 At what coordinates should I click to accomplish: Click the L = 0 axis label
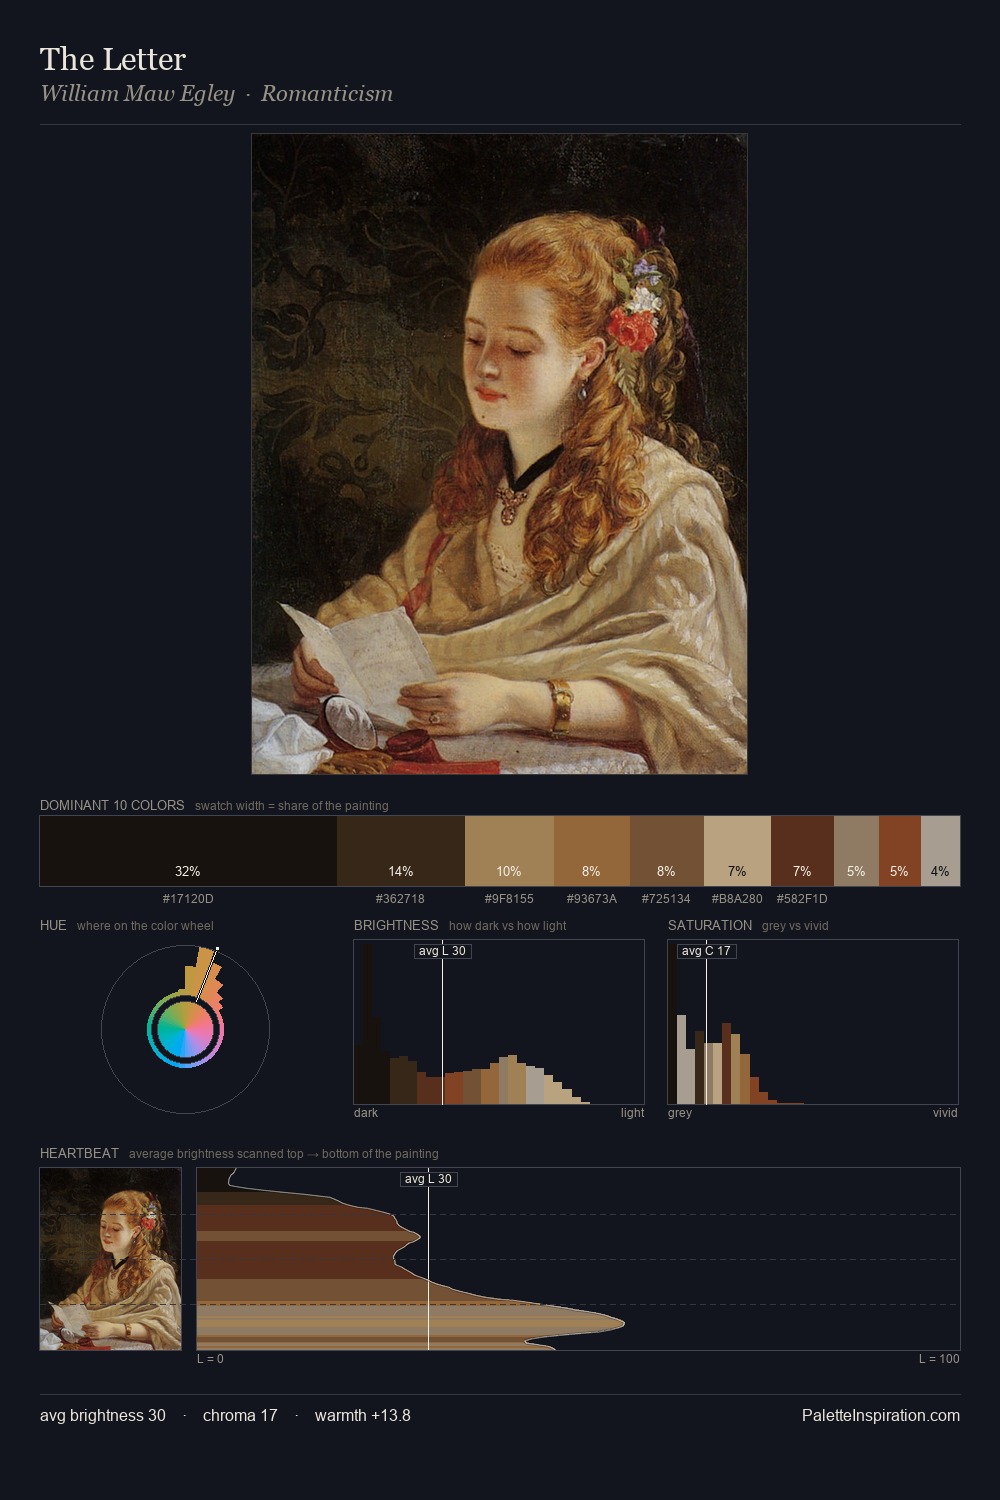[x=210, y=1359]
